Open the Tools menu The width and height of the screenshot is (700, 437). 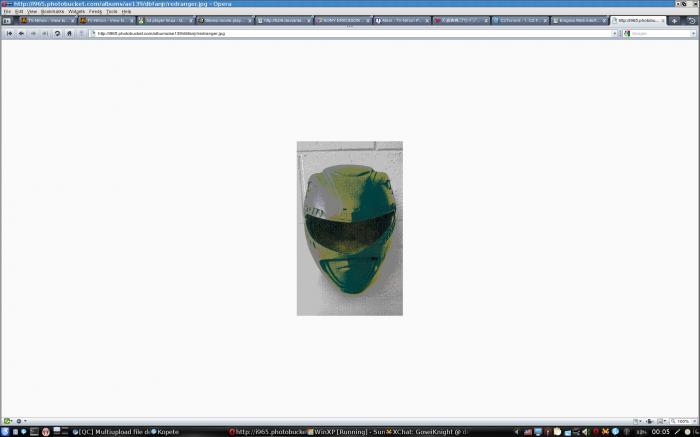[112, 12]
